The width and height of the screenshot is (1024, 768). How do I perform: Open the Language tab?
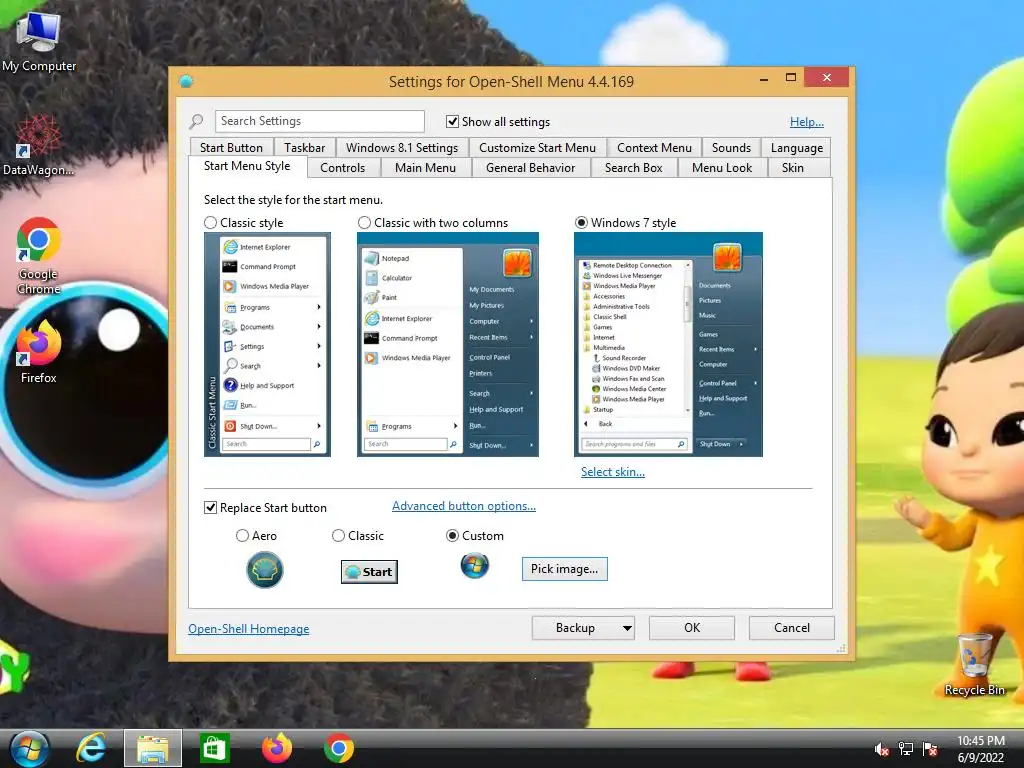797,148
